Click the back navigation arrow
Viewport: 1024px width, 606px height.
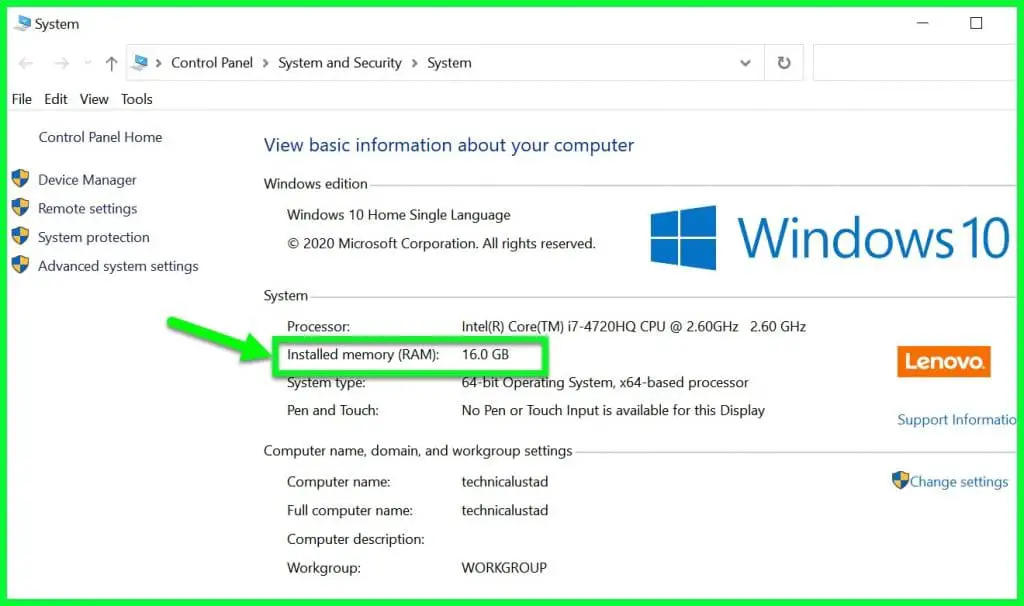[x=25, y=62]
